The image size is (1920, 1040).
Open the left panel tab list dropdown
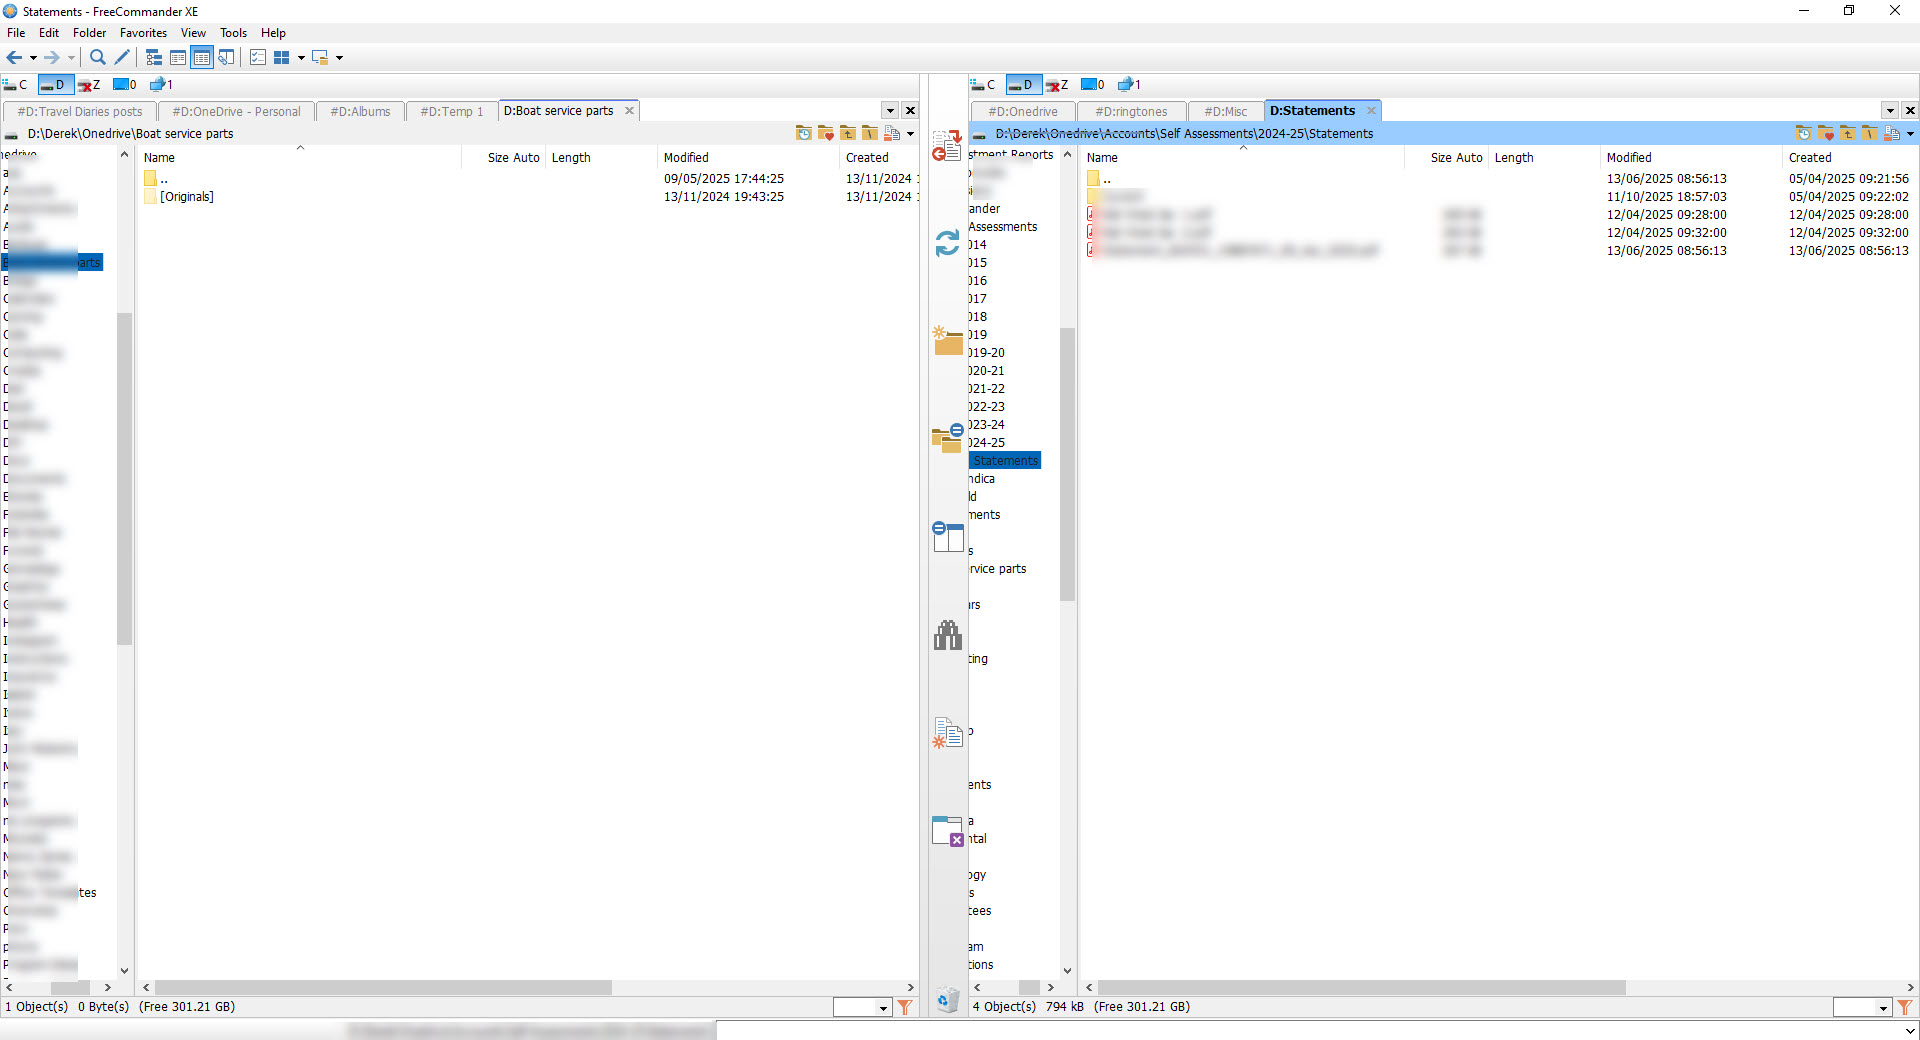point(890,111)
